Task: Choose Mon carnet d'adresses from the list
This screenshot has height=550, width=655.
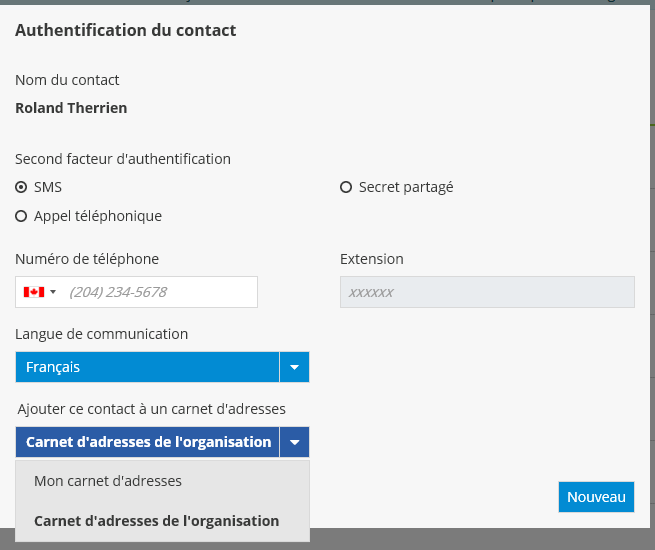Action: [108, 481]
